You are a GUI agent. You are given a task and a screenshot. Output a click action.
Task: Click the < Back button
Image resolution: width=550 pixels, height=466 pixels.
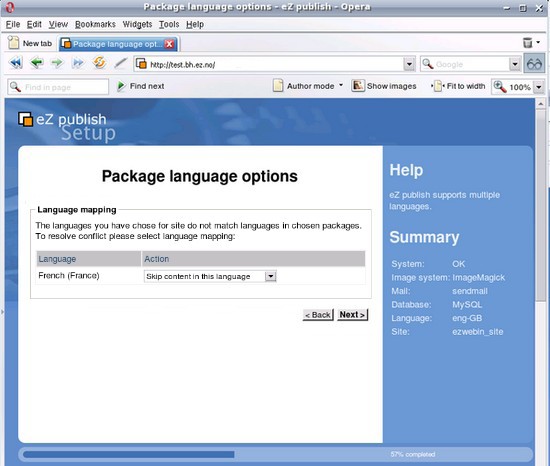(318, 315)
